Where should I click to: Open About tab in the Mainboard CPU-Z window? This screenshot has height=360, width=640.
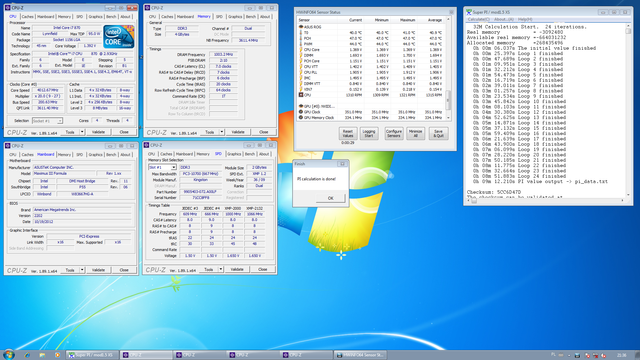pos(125,155)
